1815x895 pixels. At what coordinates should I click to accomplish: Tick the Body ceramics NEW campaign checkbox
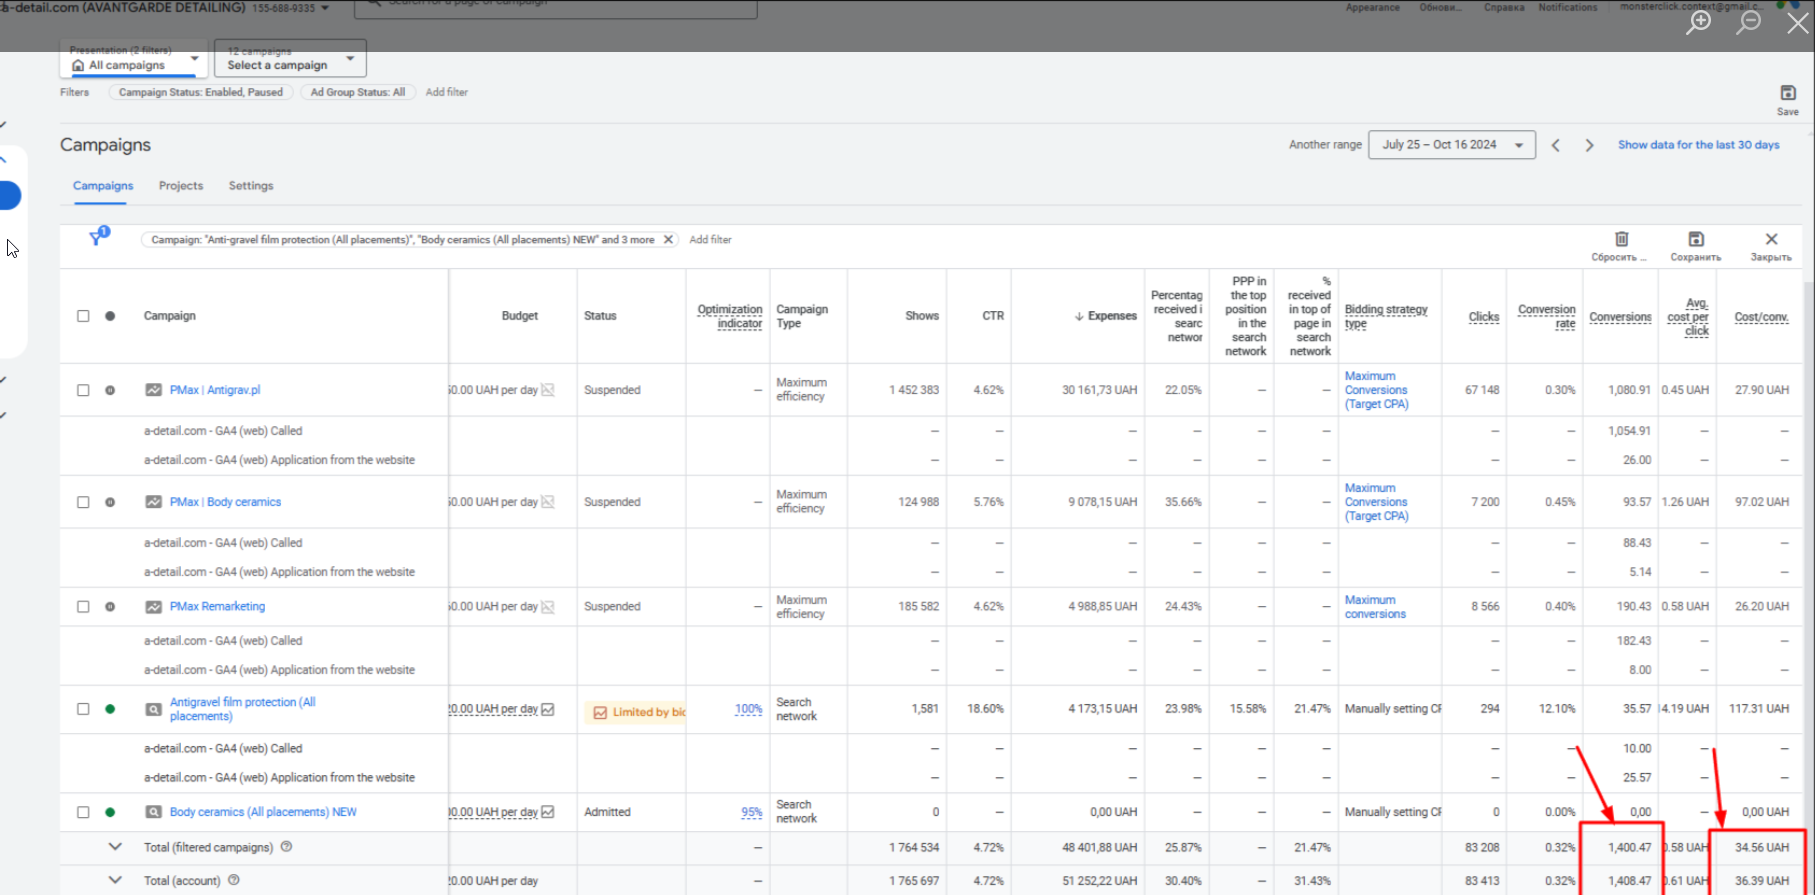pos(83,812)
